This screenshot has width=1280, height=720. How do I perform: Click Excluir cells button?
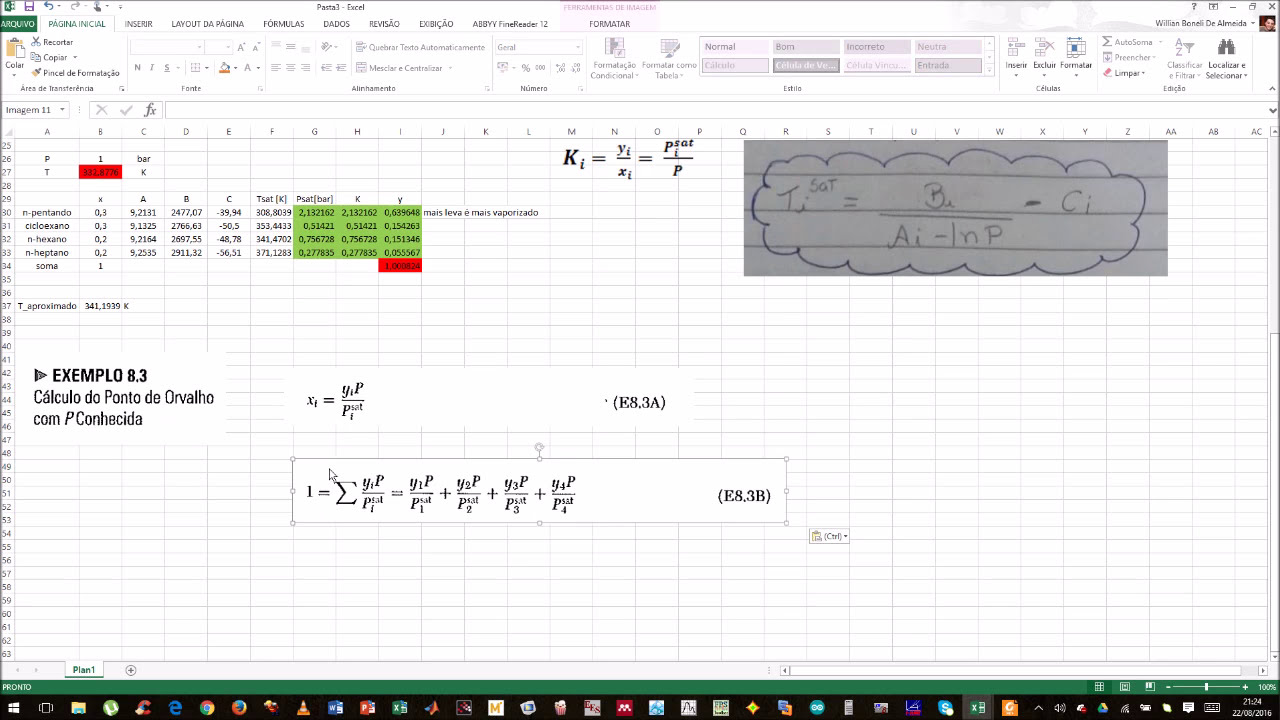click(1045, 58)
